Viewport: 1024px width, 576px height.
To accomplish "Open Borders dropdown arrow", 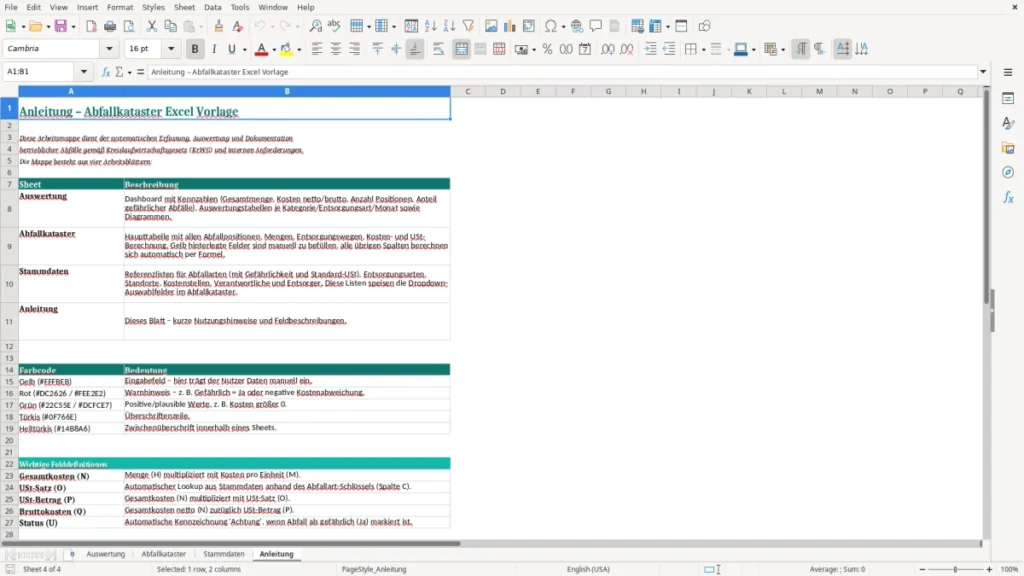I will pyautogui.click(x=703, y=50).
